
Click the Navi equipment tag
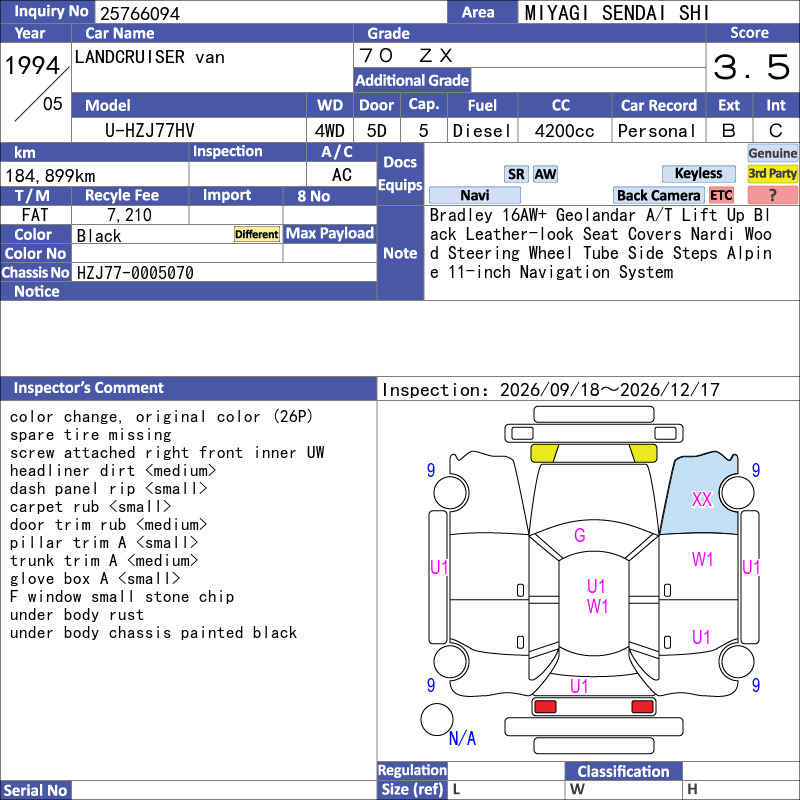pyautogui.click(x=474, y=195)
